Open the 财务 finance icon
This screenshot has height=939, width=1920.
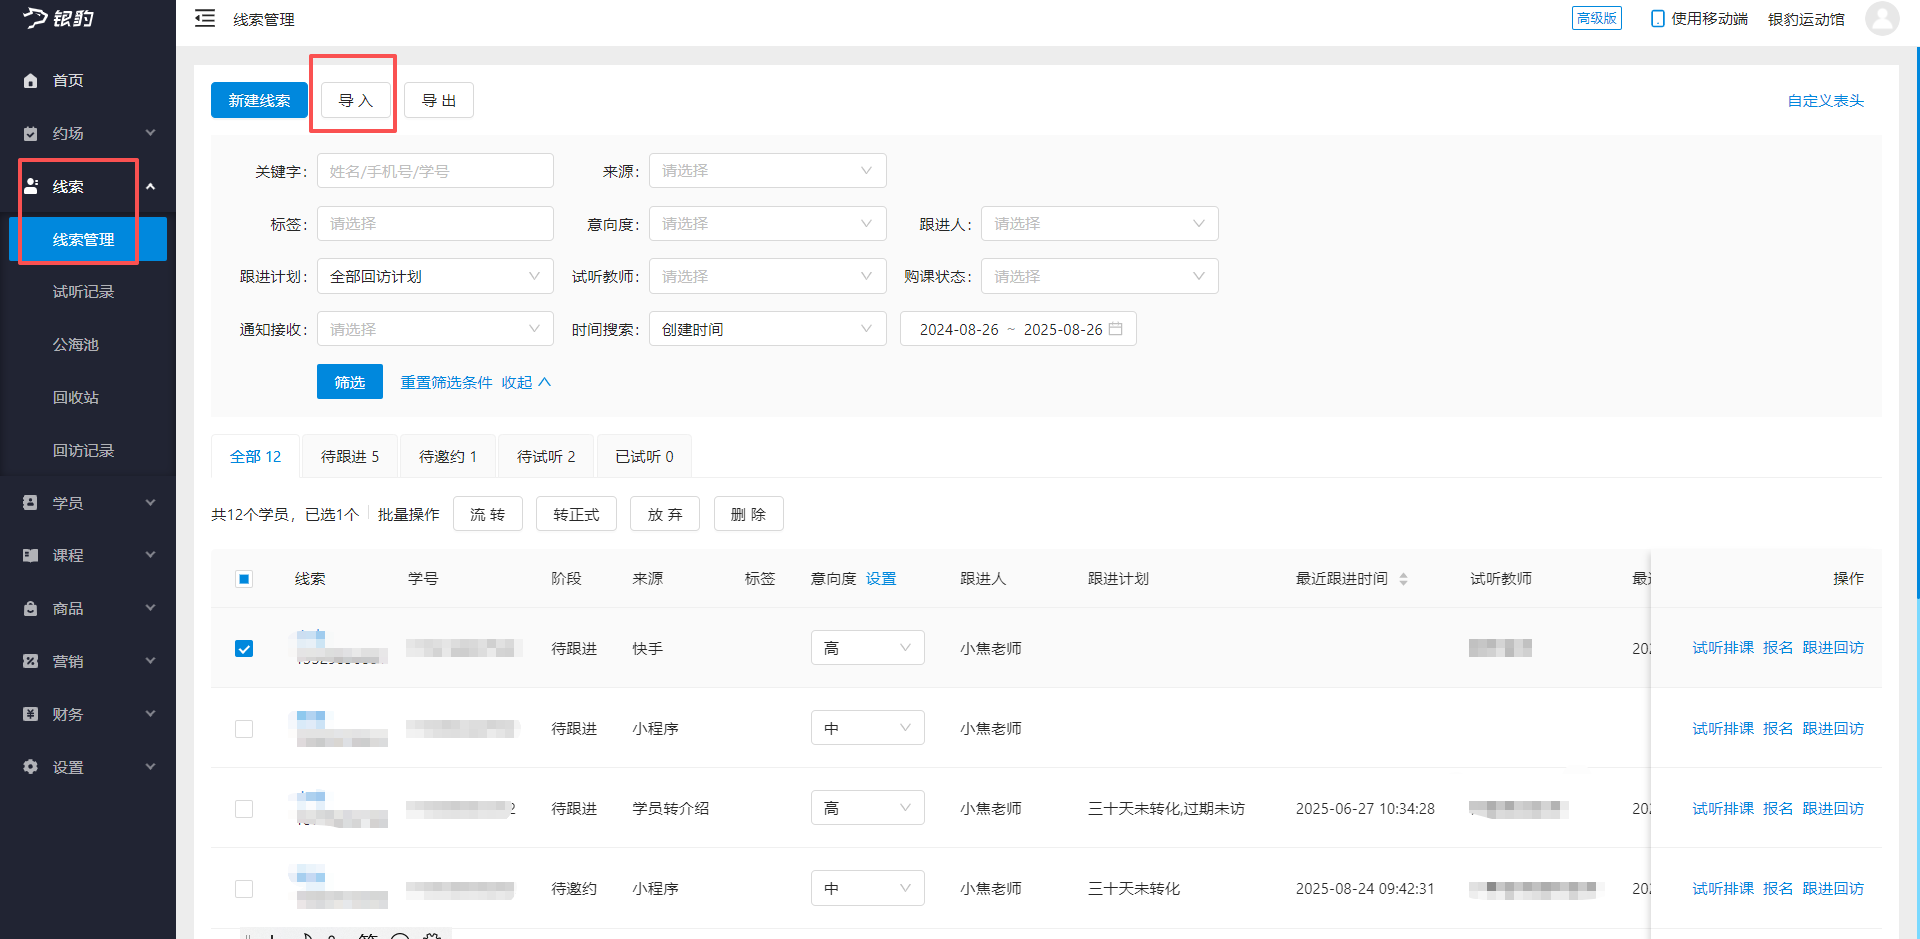pyautogui.click(x=30, y=713)
